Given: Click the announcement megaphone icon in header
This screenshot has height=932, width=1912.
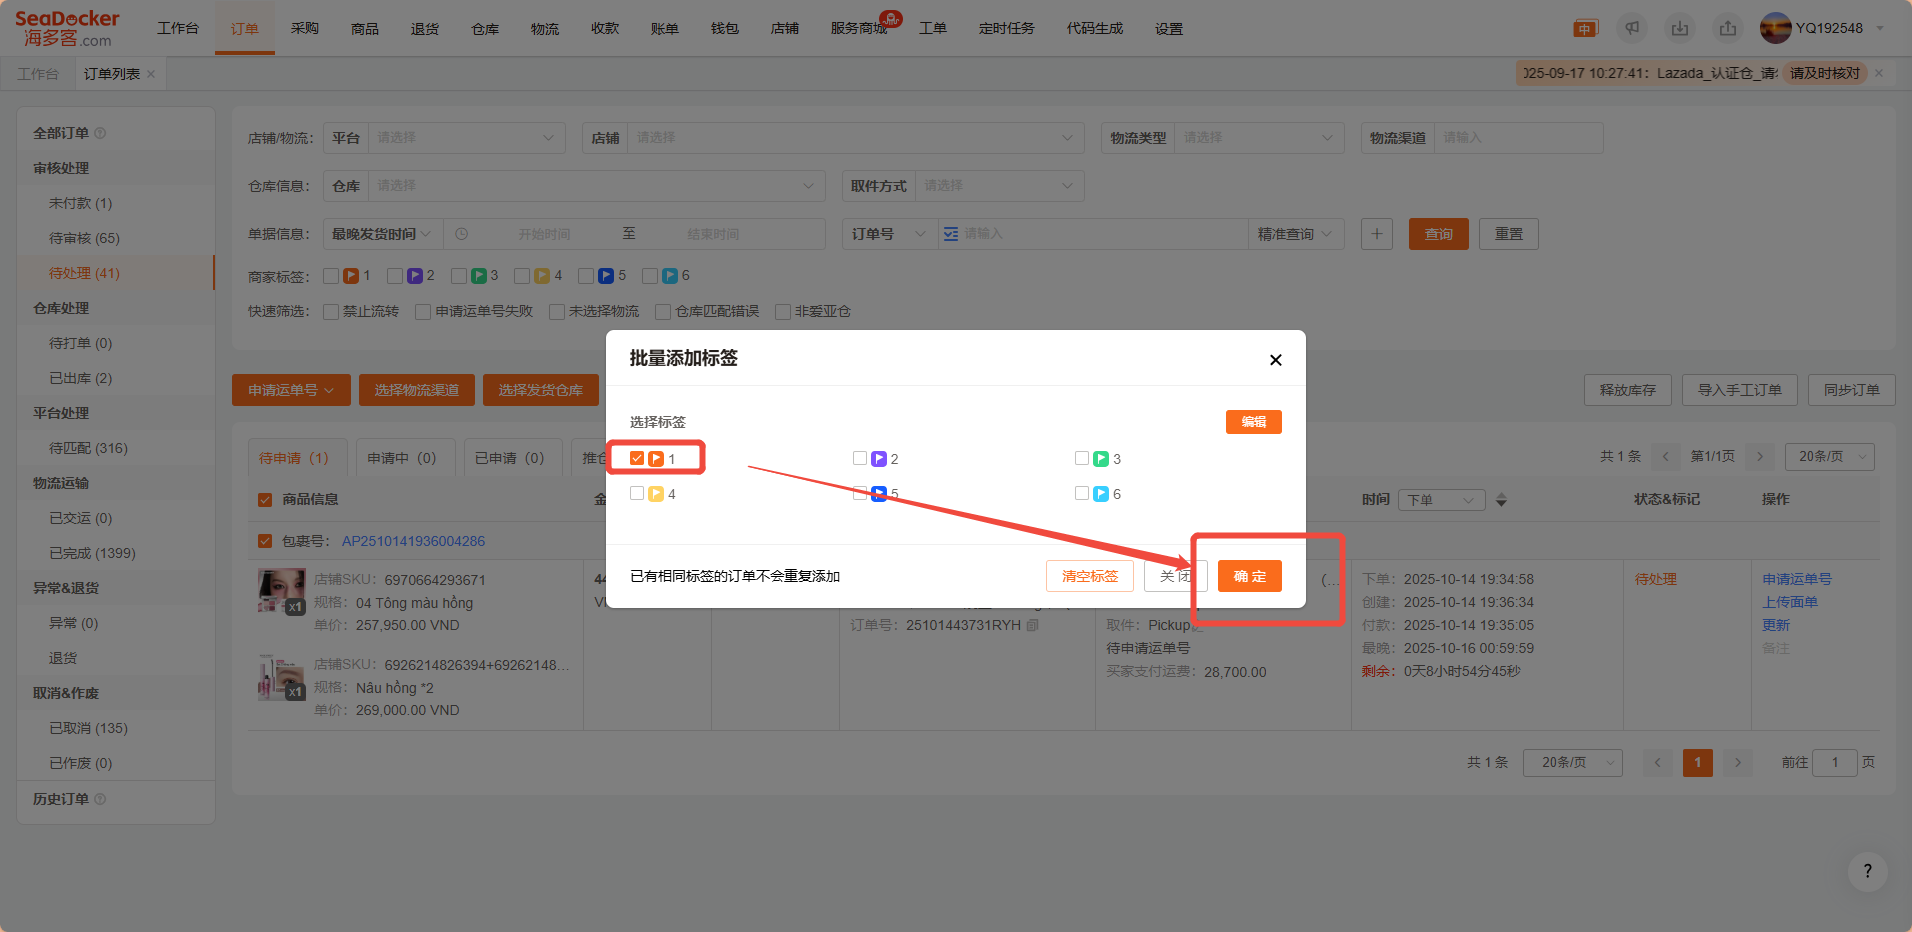Looking at the screenshot, I should [x=1632, y=28].
